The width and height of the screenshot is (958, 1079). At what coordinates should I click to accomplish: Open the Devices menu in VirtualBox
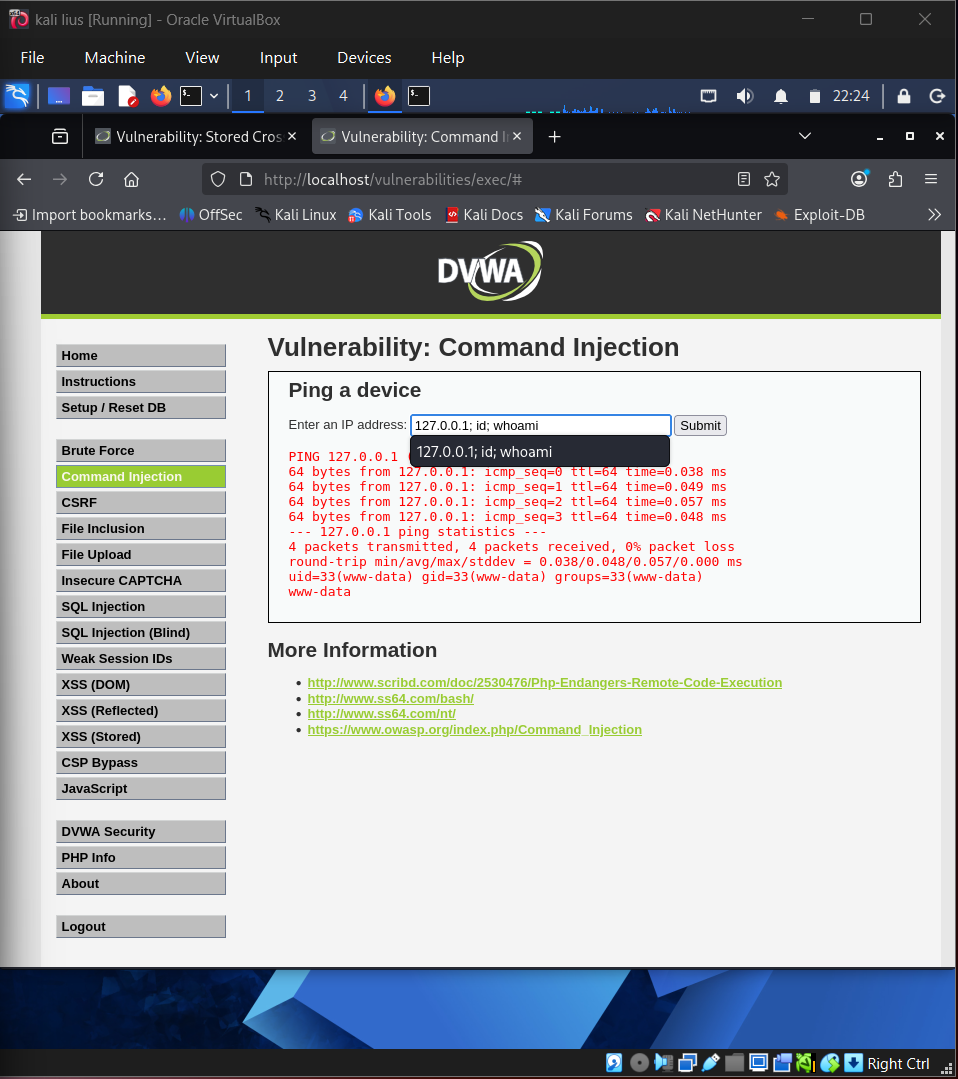(x=364, y=58)
